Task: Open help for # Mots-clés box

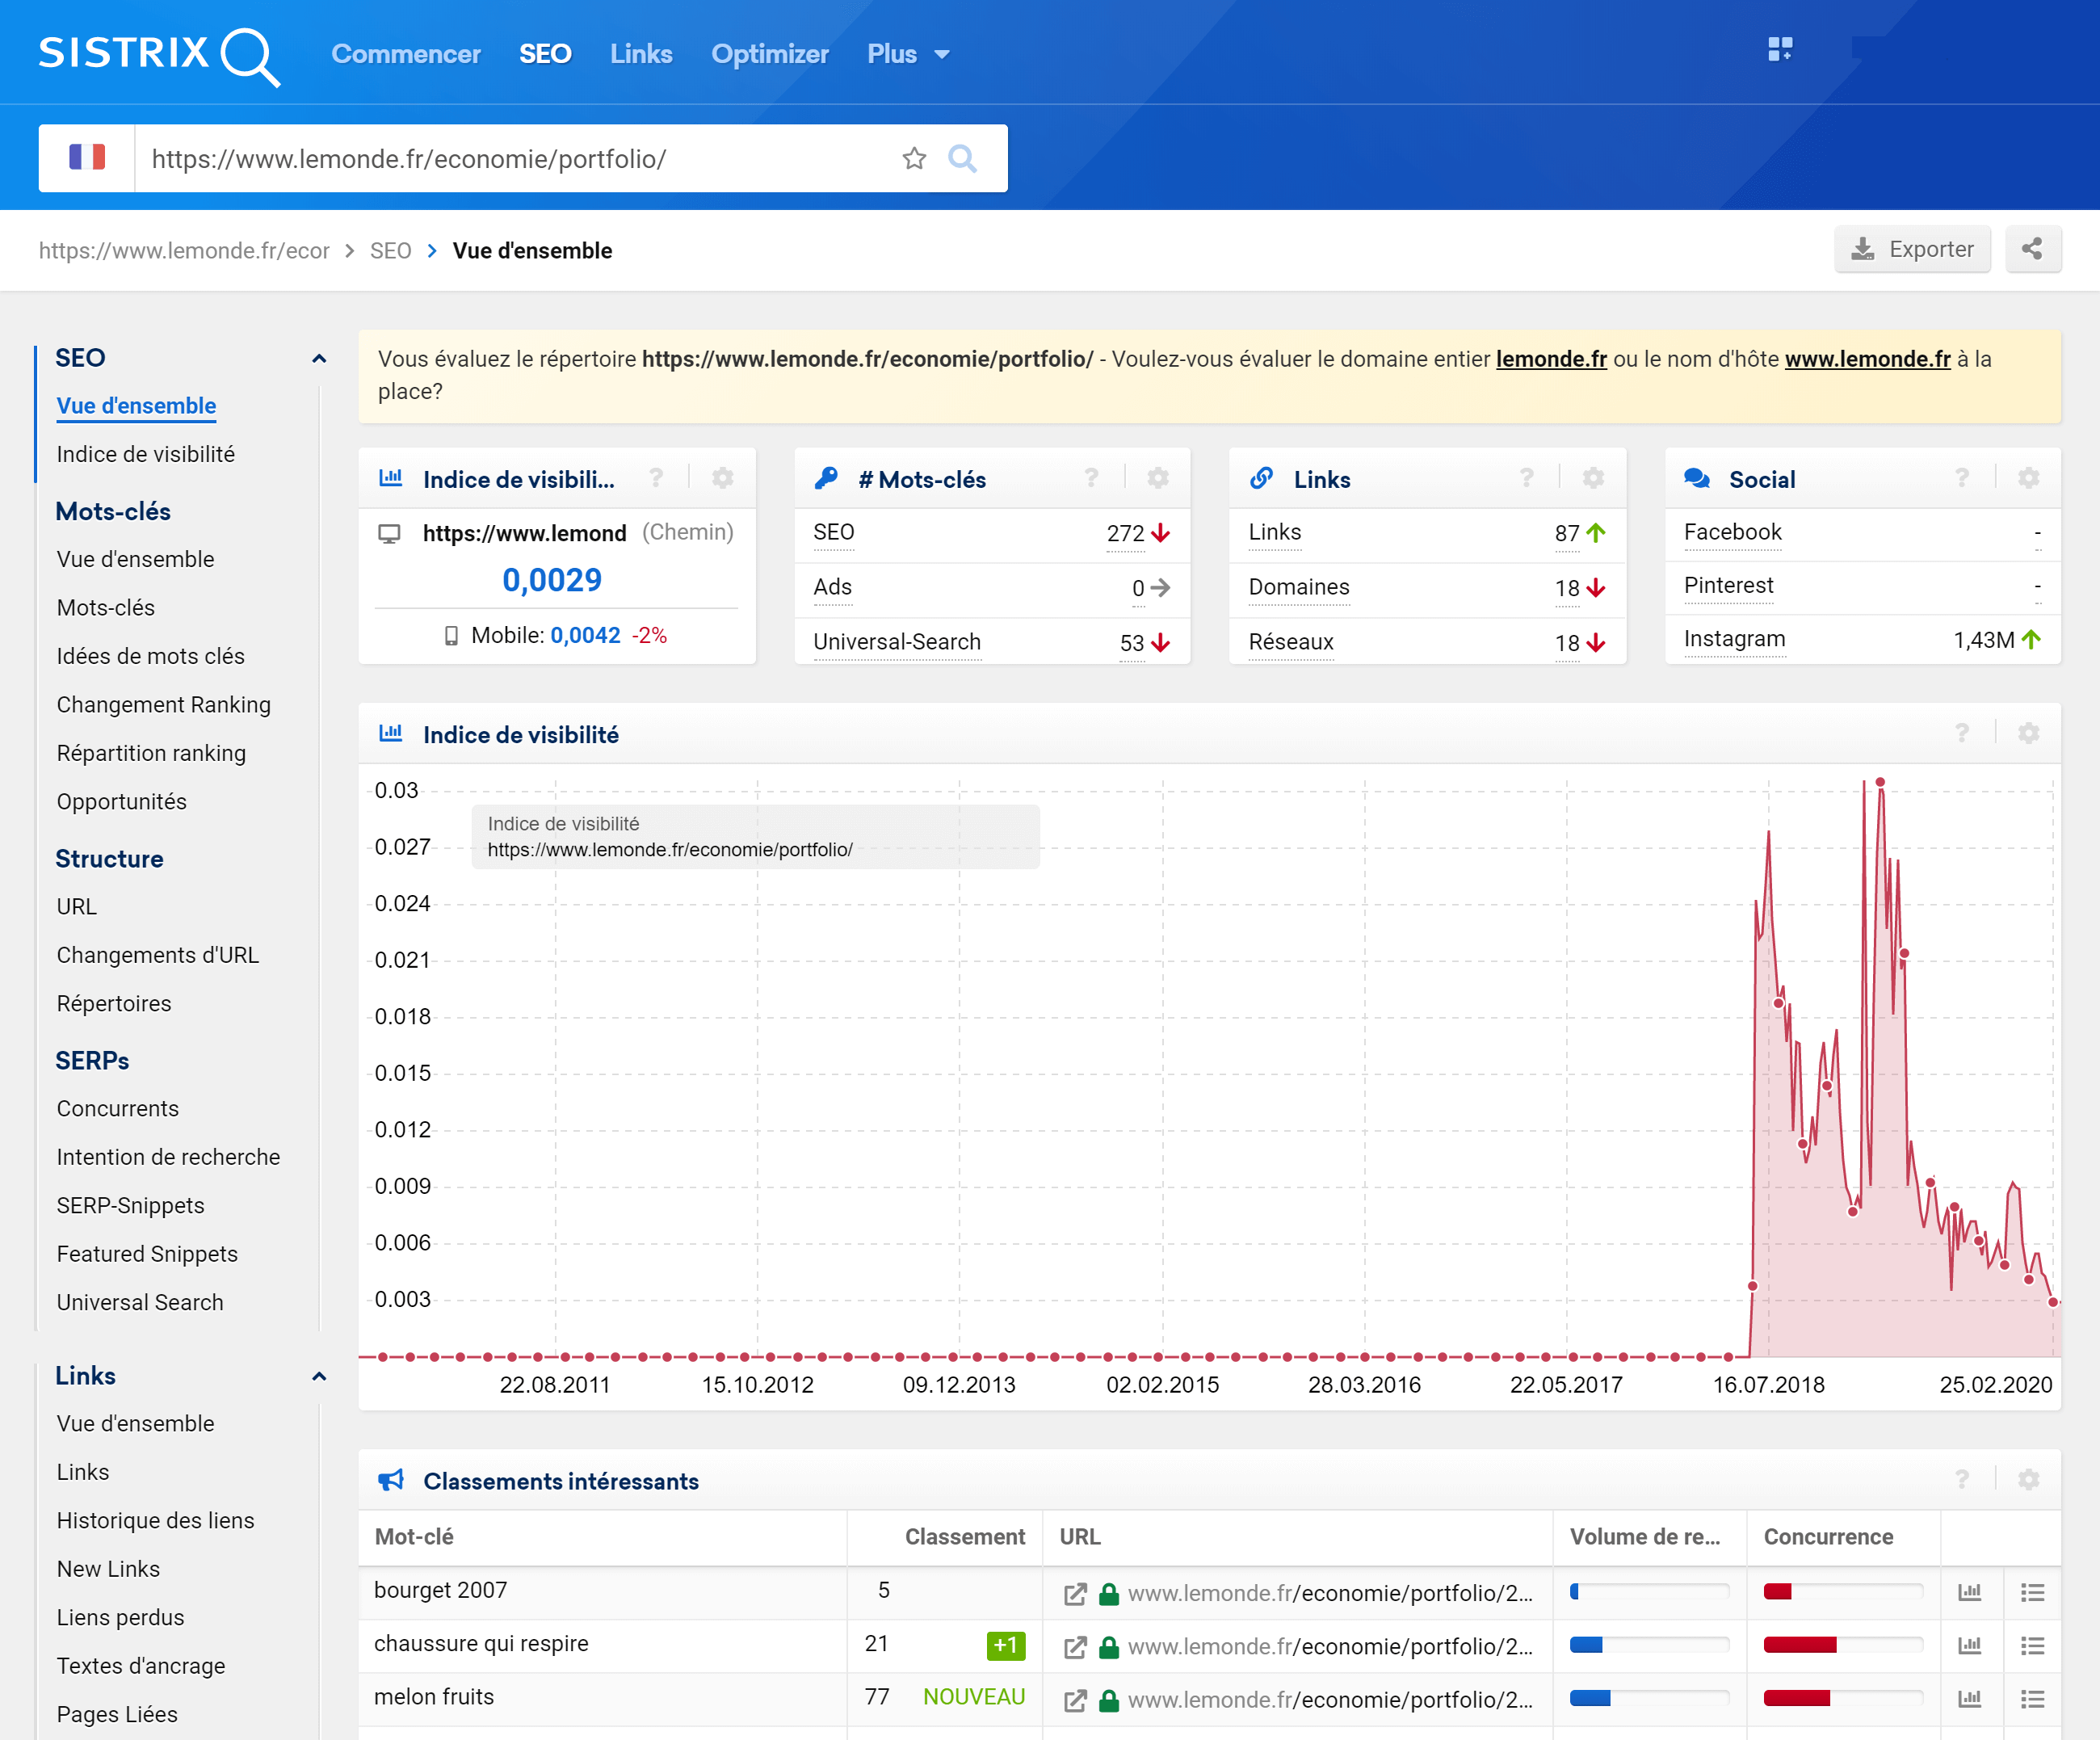Action: click(1091, 478)
